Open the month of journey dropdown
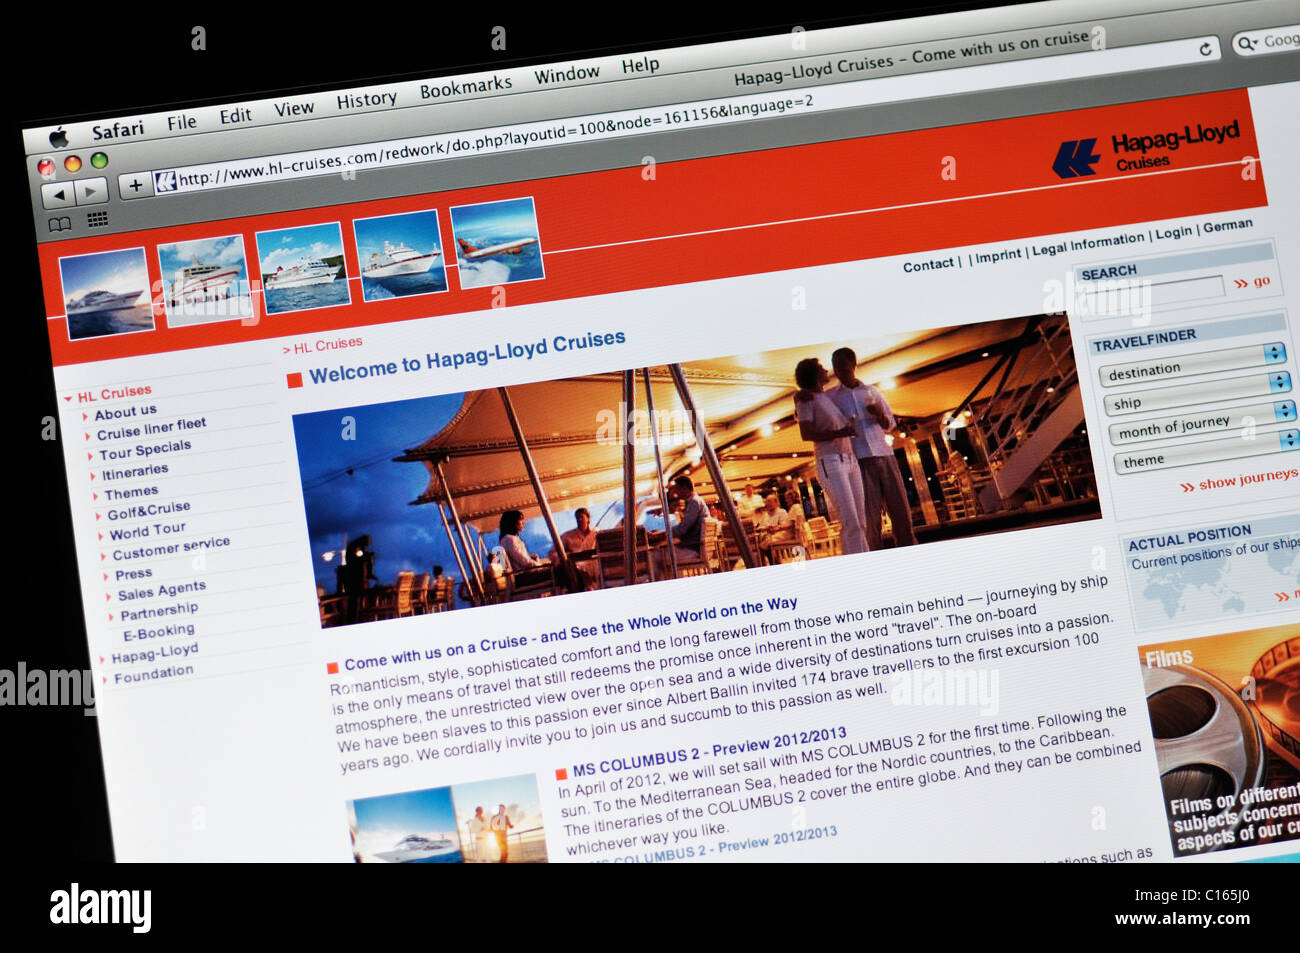The width and height of the screenshot is (1300, 953). pyautogui.click(x=1204, y=424)
